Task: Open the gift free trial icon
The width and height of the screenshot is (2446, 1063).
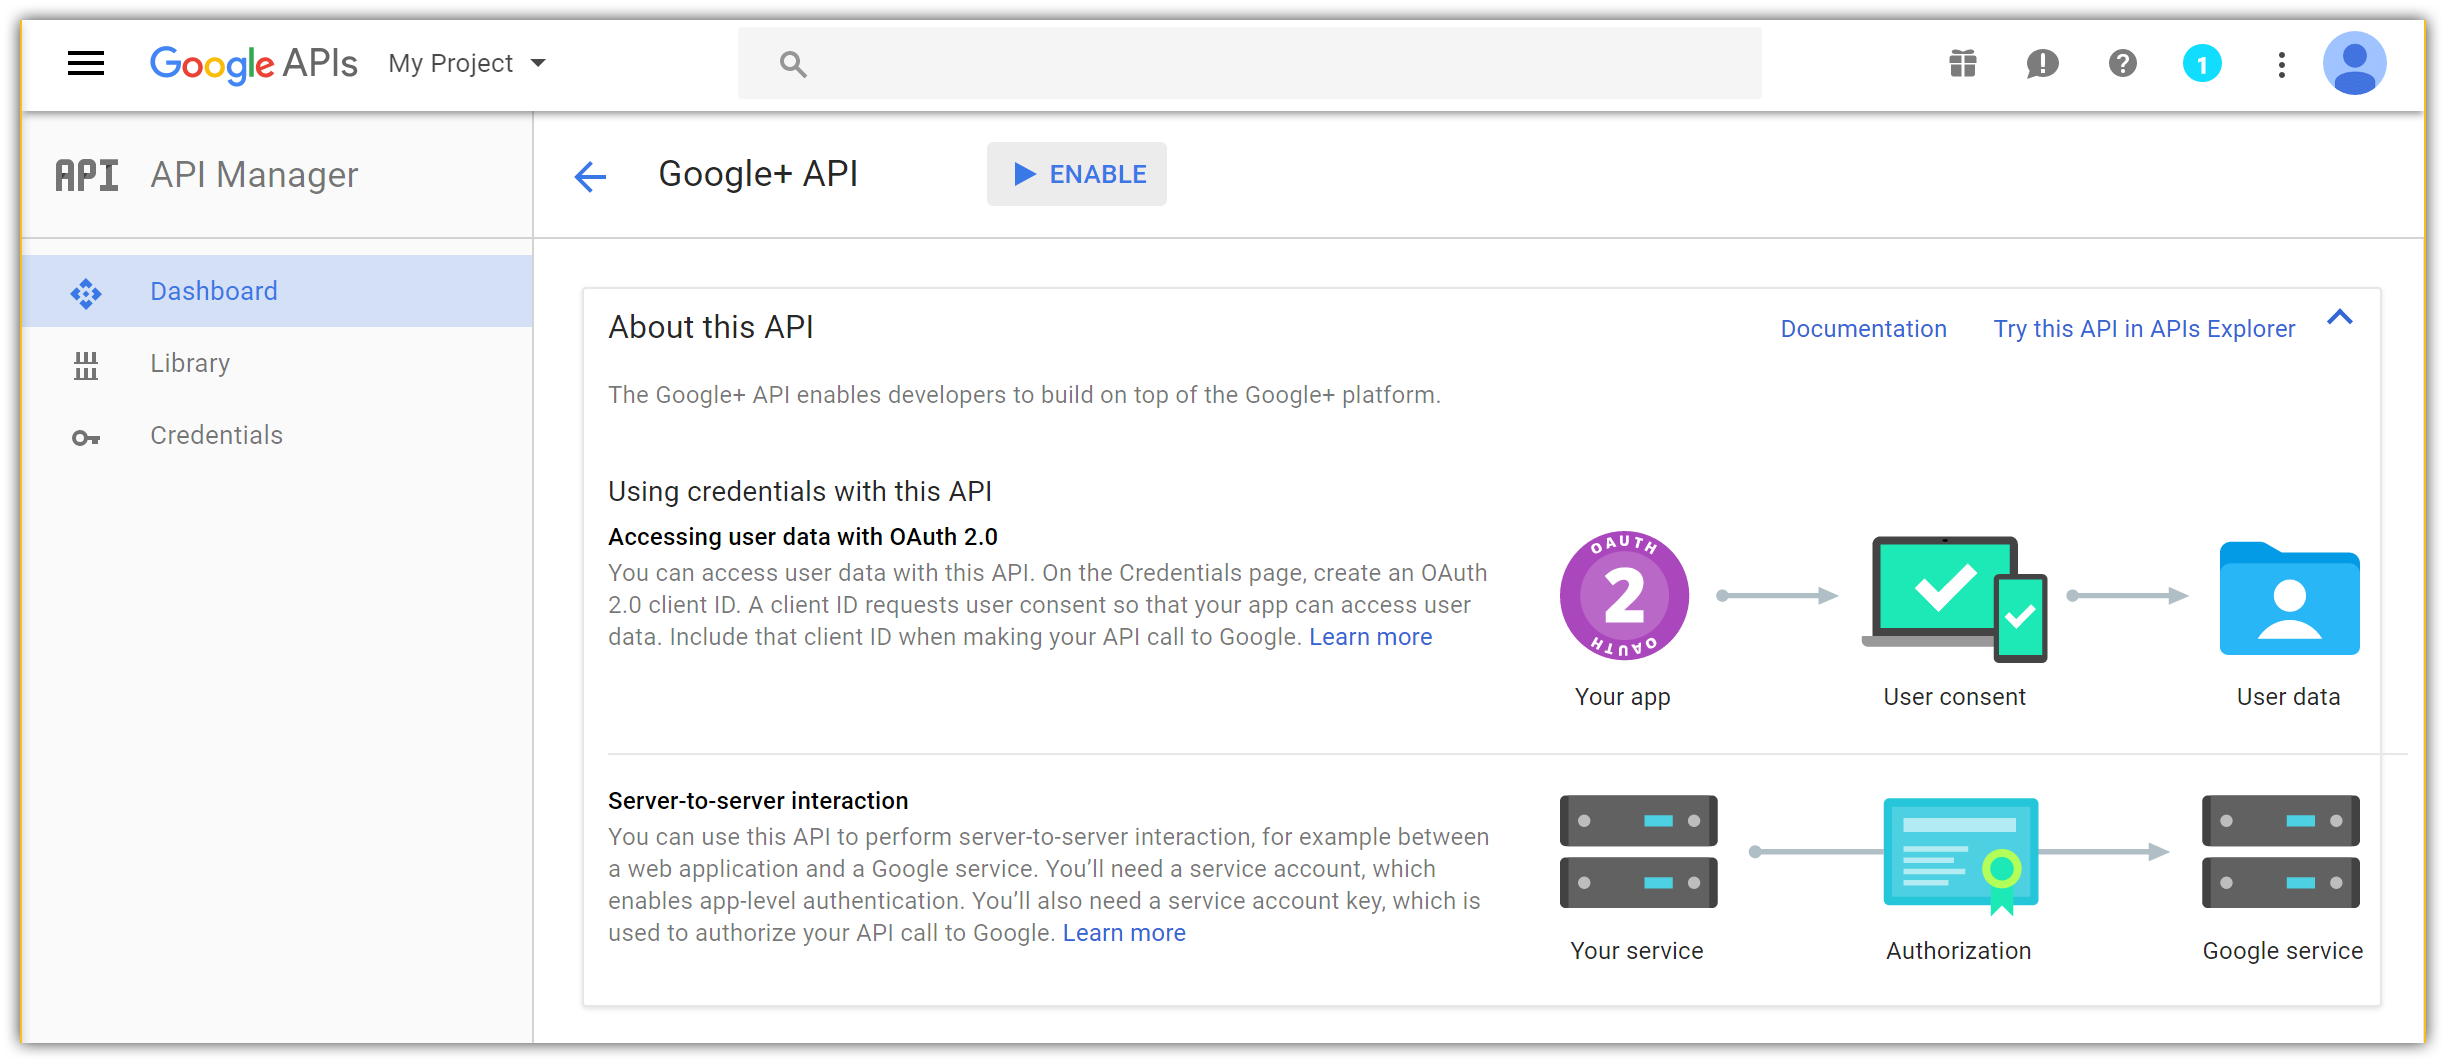Action: pos(1962,64)
